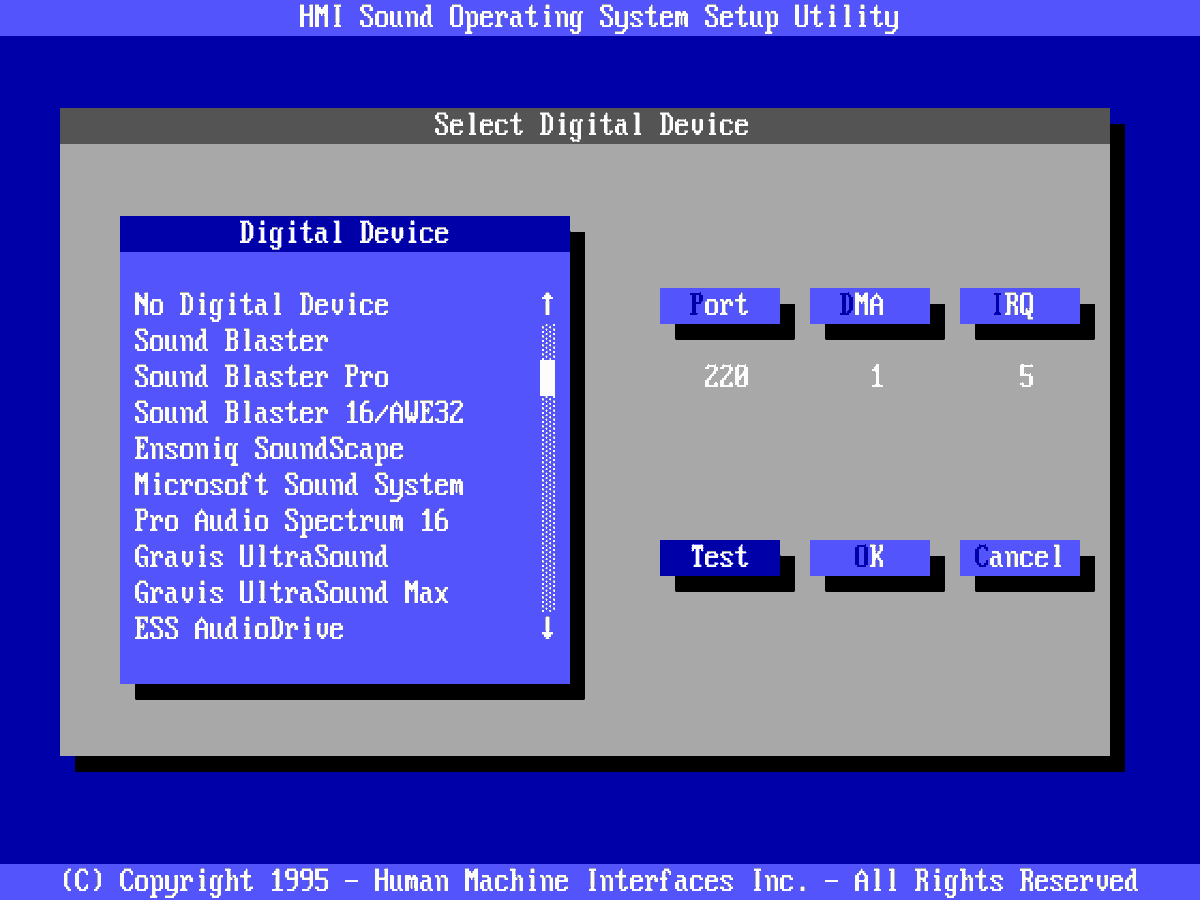The height and width of the screenshot is (900, 1200).
Task: Click the IRQ value 5
Action: pos(1026,377)
